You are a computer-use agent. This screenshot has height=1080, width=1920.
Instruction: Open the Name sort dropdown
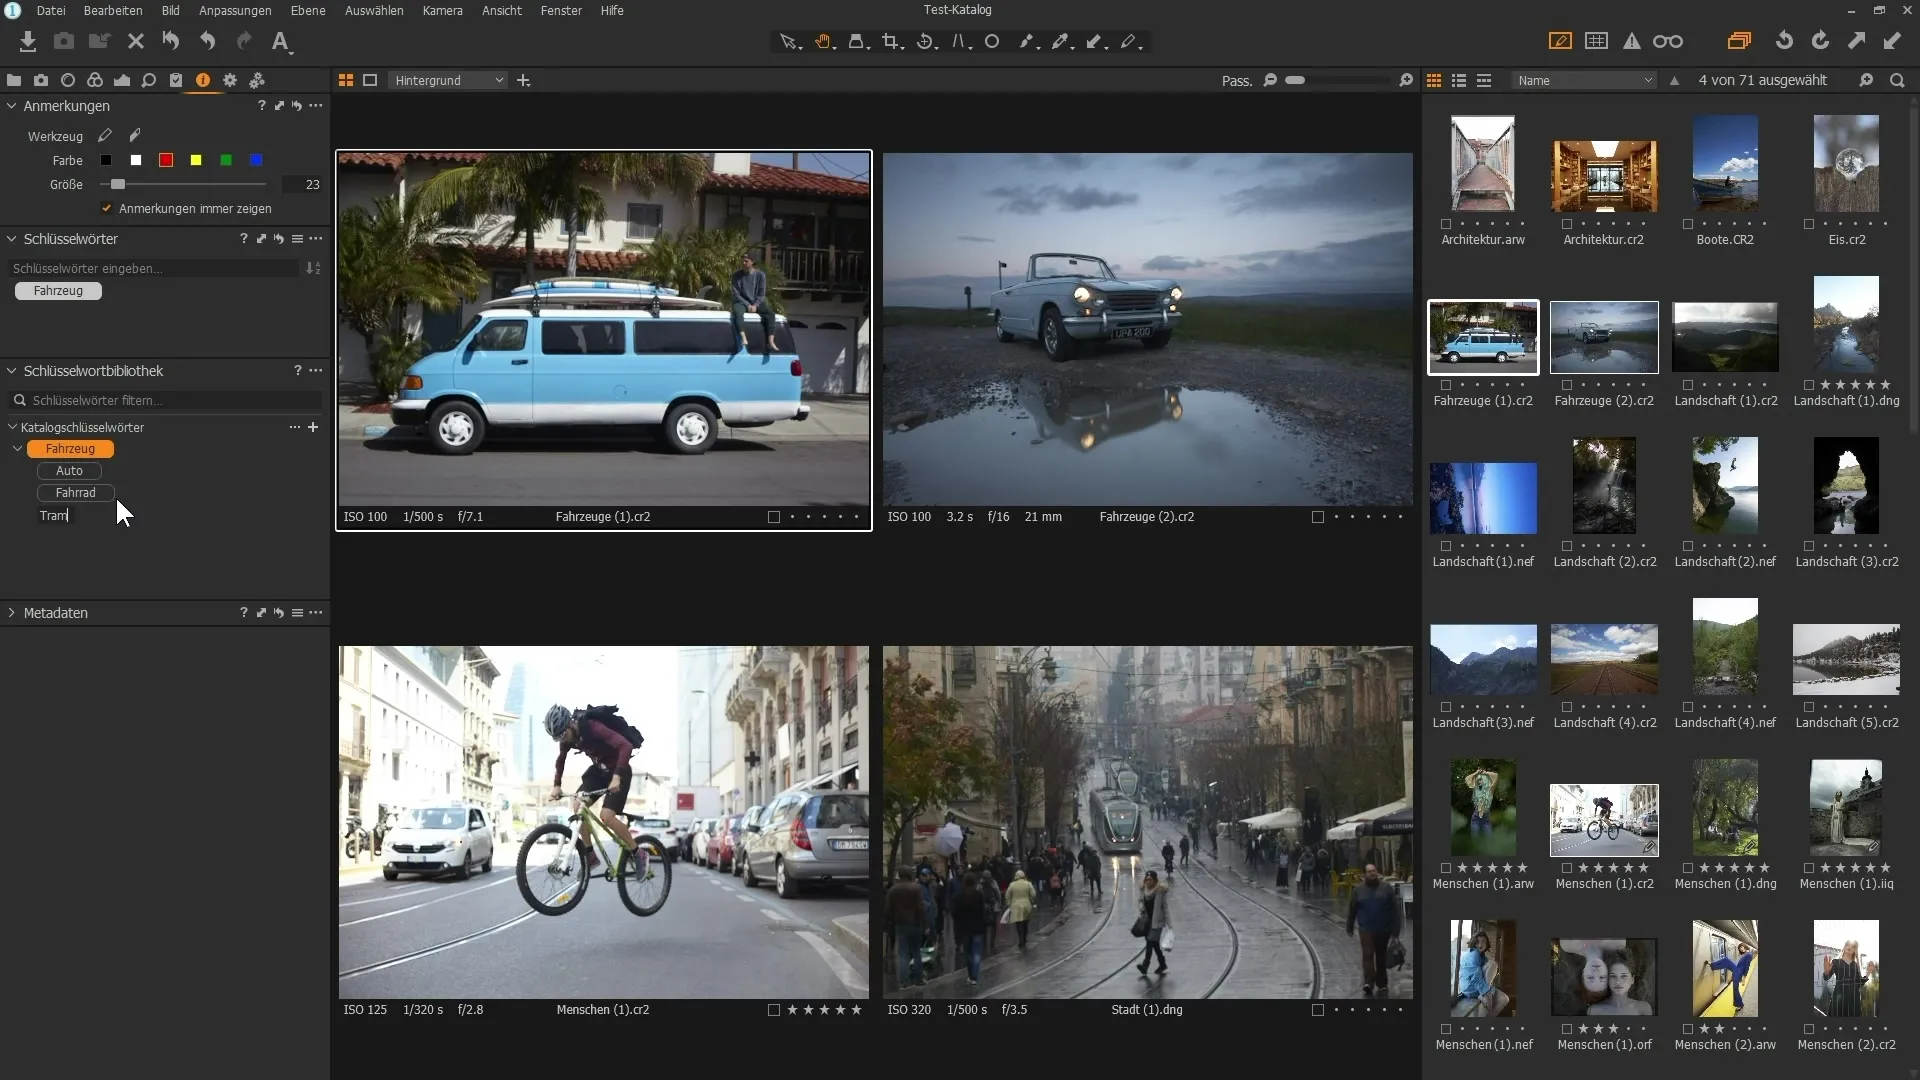coord(1585,80)
